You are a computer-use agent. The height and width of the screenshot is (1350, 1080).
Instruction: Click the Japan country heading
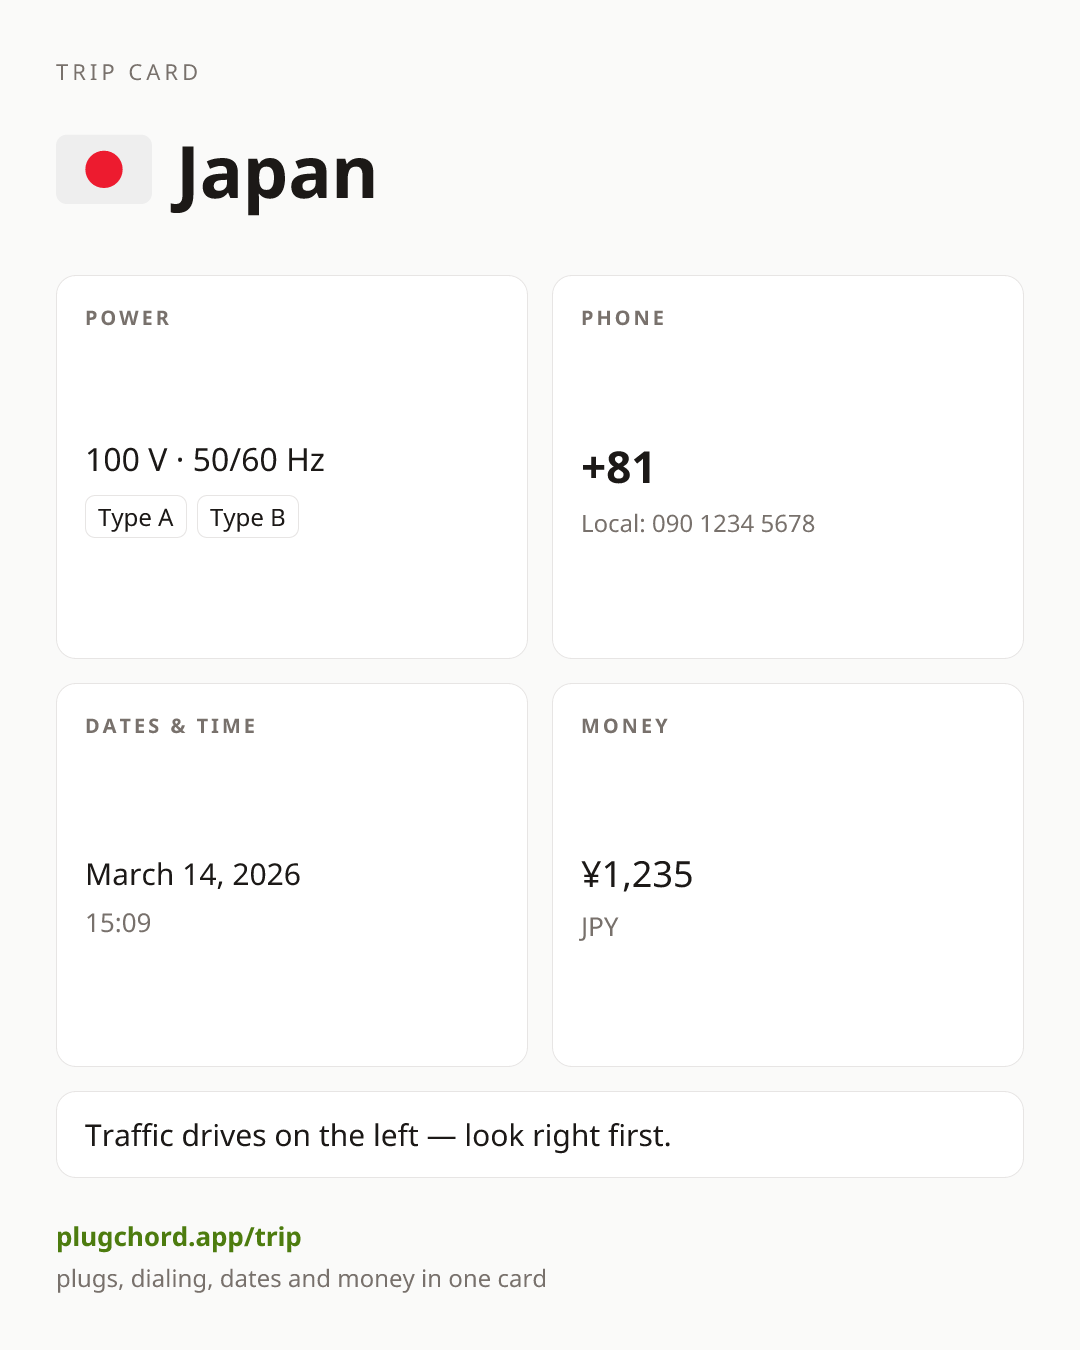pos(275,172)
